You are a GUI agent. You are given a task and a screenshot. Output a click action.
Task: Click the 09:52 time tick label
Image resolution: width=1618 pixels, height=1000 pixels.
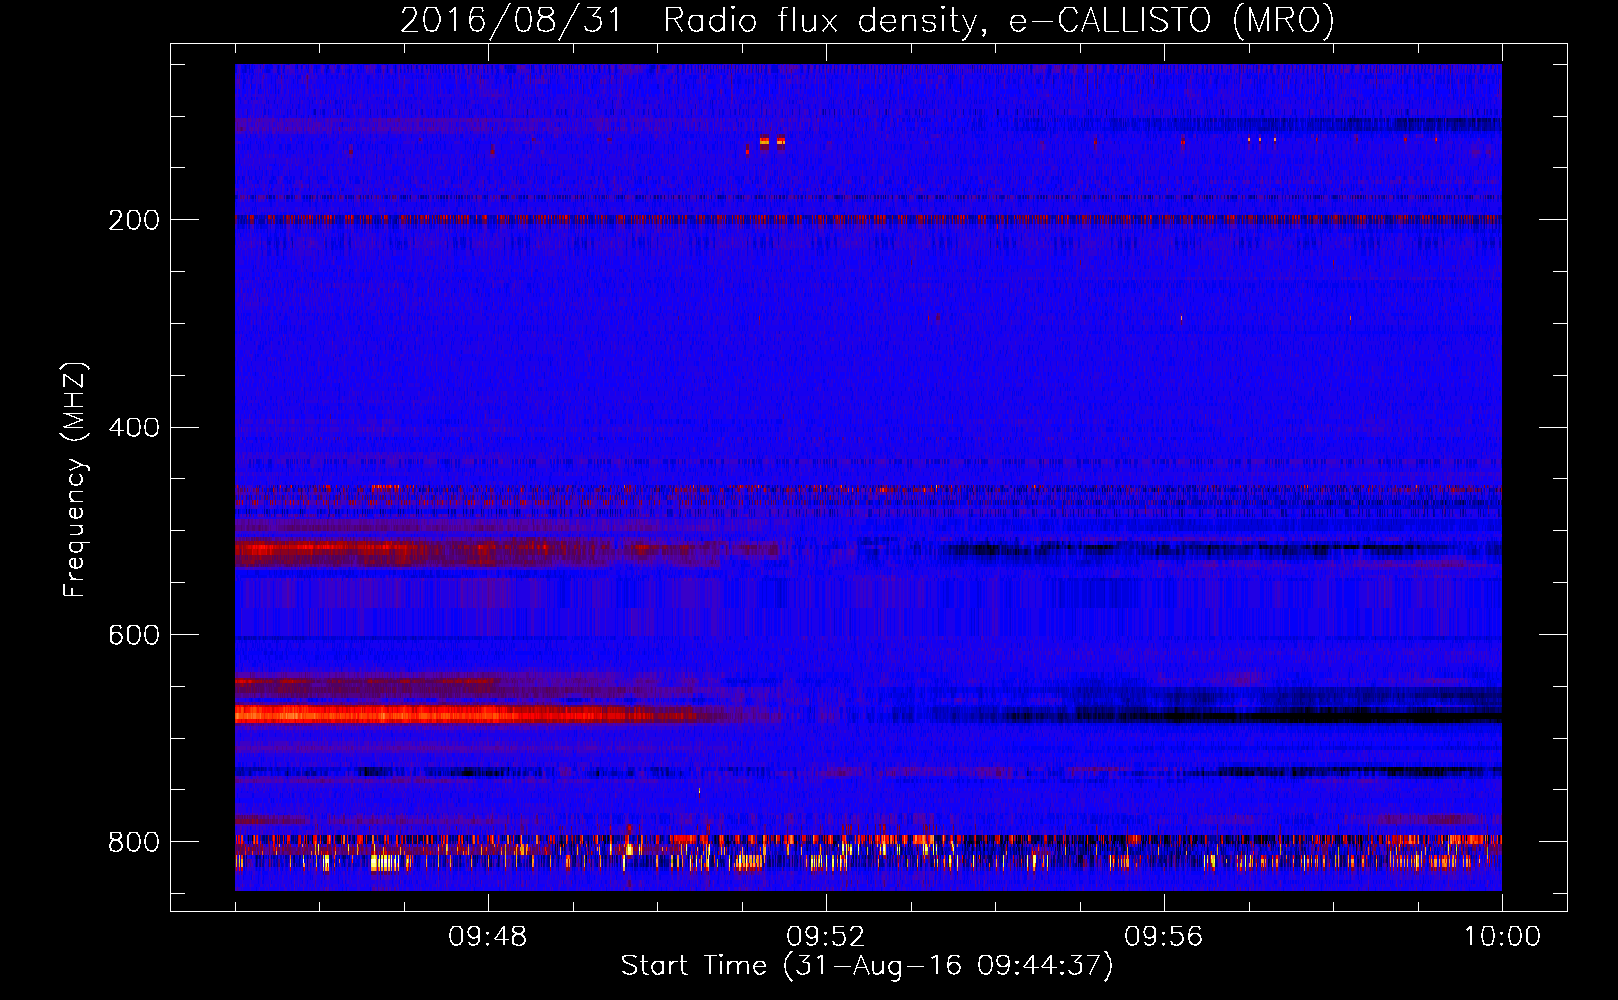click(x=825, y=937)
